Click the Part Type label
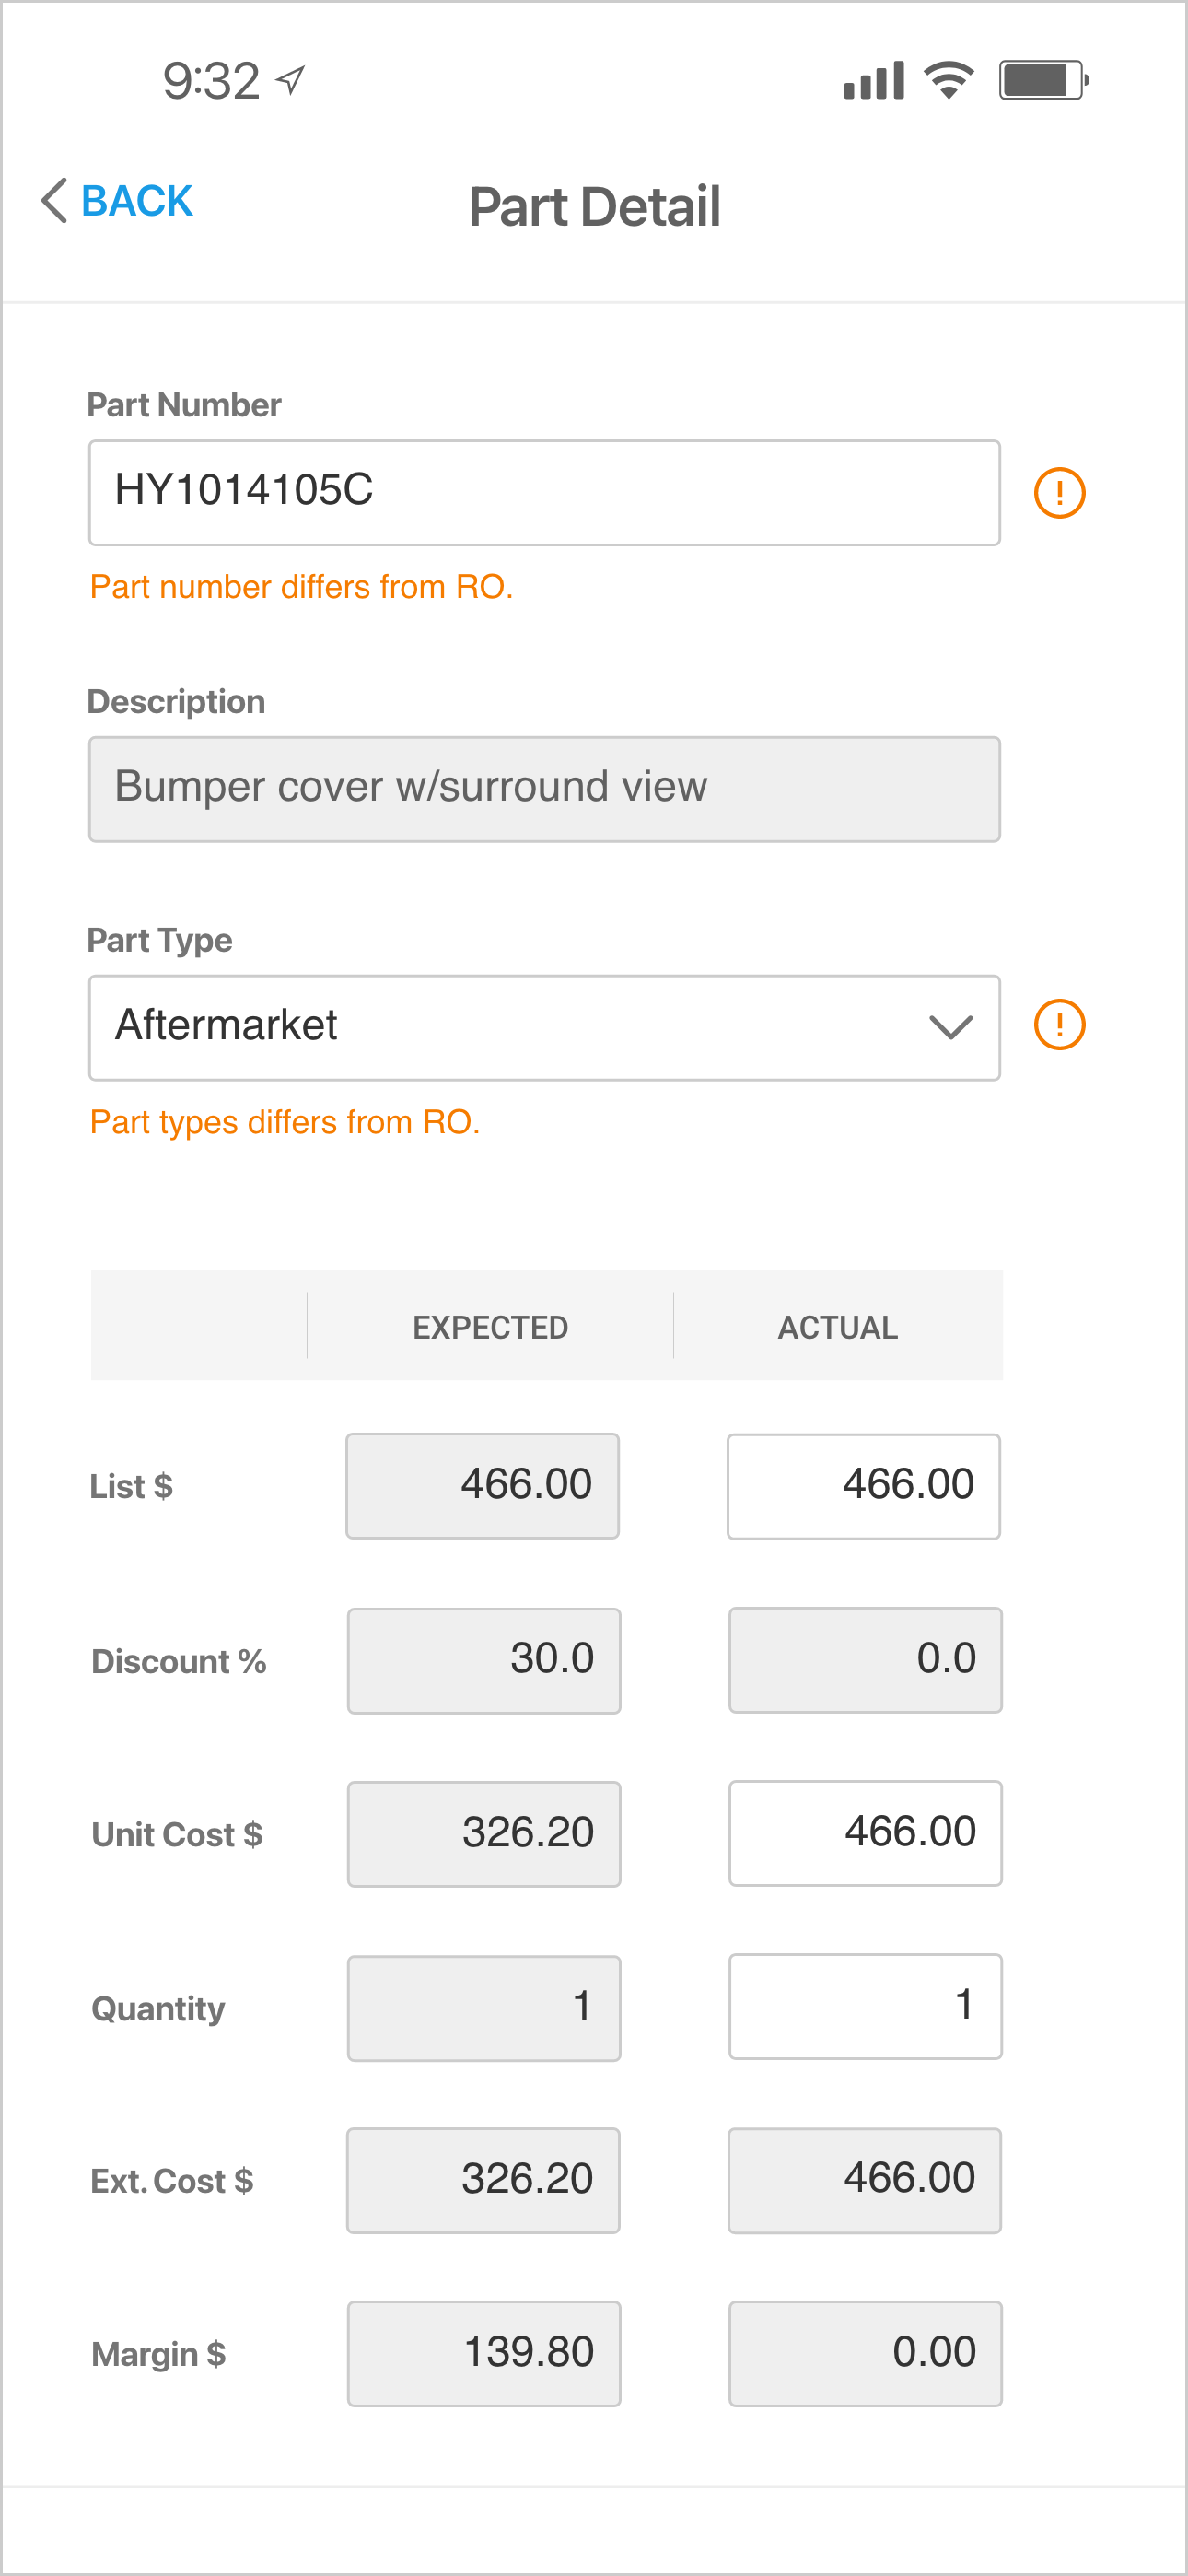1188x2576 pixels. point(159,941)
